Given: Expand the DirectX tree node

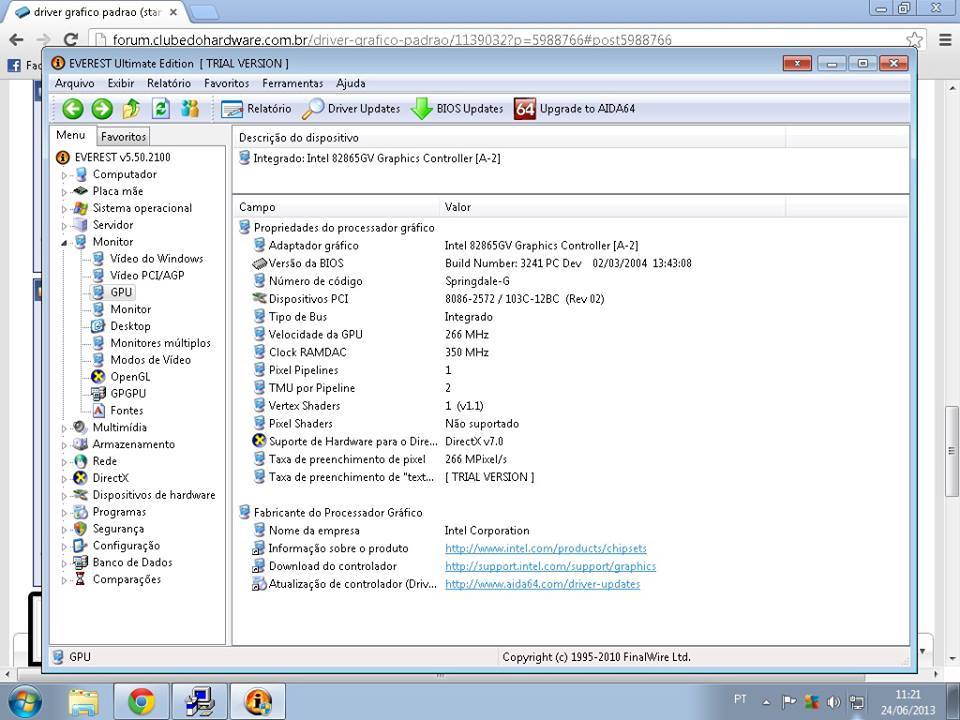Looking at the screenshot, I should tap(64, 479).
